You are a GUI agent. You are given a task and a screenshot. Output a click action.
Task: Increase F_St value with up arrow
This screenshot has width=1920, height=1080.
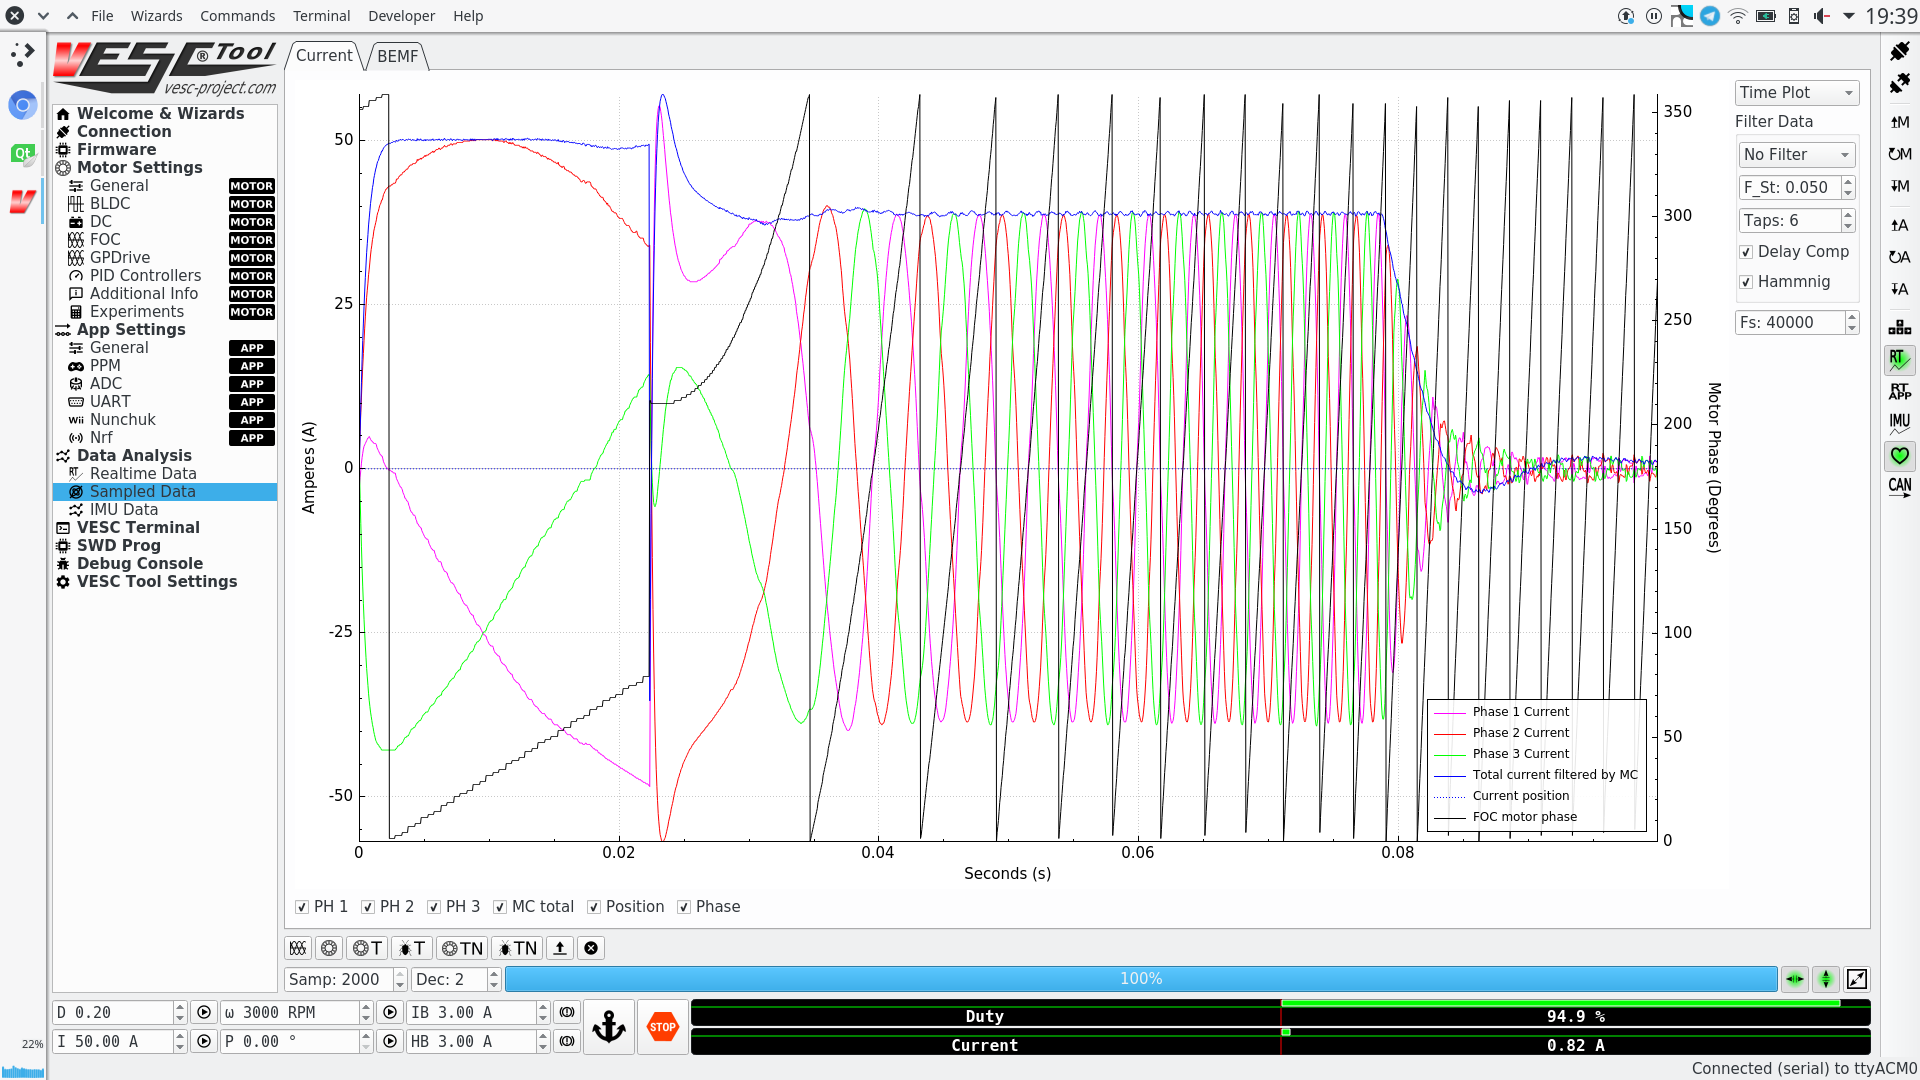tap(1848, 182)
